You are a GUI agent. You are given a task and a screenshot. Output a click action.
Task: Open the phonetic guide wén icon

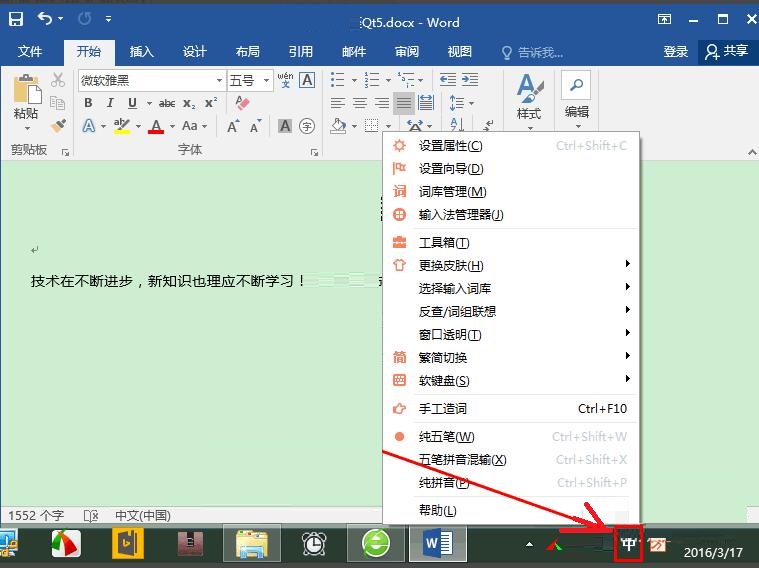click(x=285, y=79)
